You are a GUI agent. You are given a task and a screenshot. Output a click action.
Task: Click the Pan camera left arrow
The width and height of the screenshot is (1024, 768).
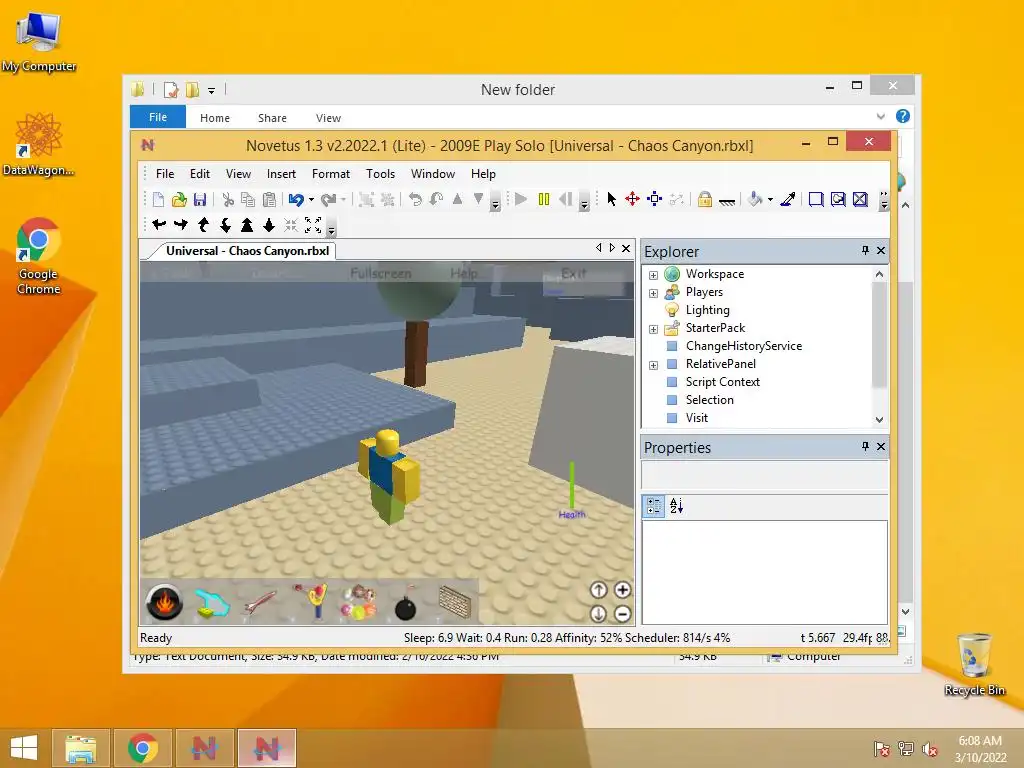click(159, 225)
